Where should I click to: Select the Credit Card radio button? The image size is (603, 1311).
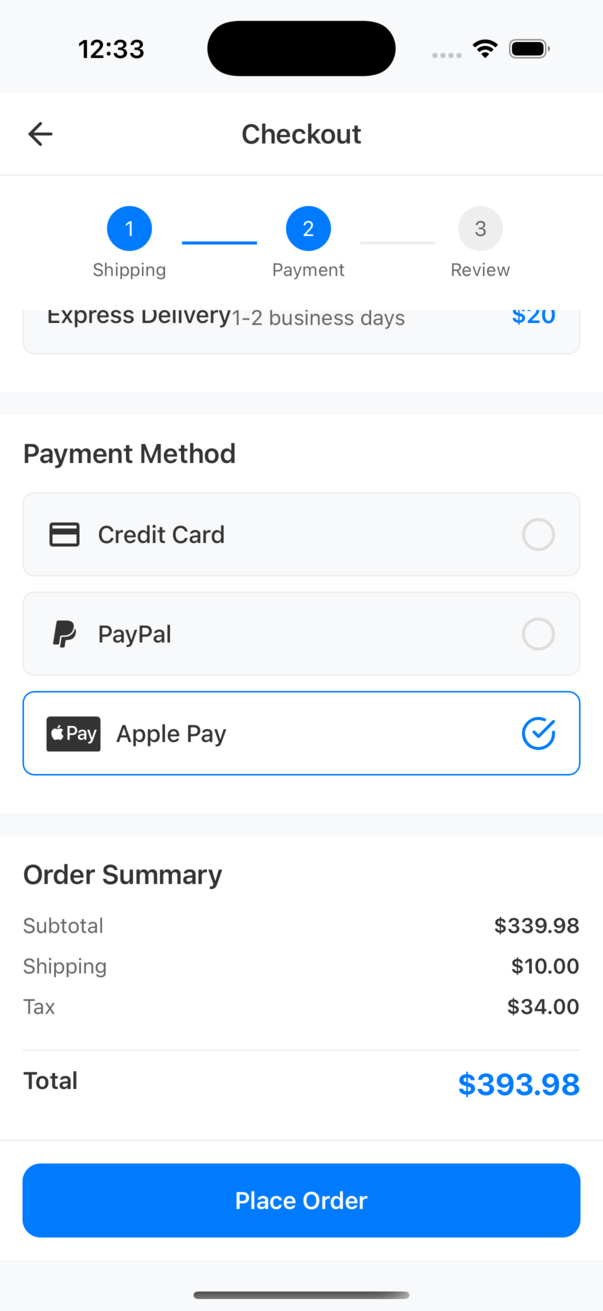click(538, 535)
